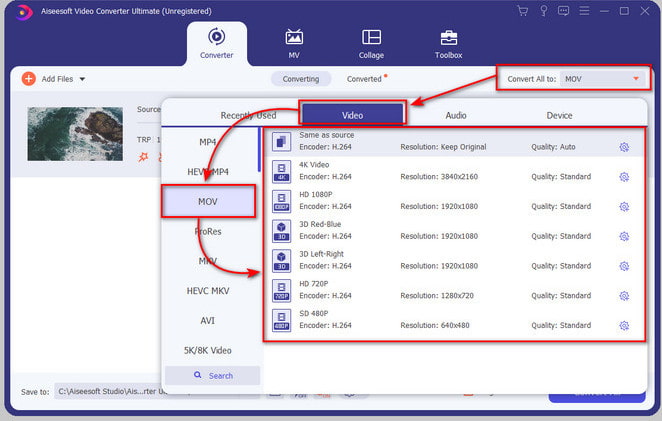
Task: Click 'Resolution: 640x480' text
Action: click(x=435, y=326)
